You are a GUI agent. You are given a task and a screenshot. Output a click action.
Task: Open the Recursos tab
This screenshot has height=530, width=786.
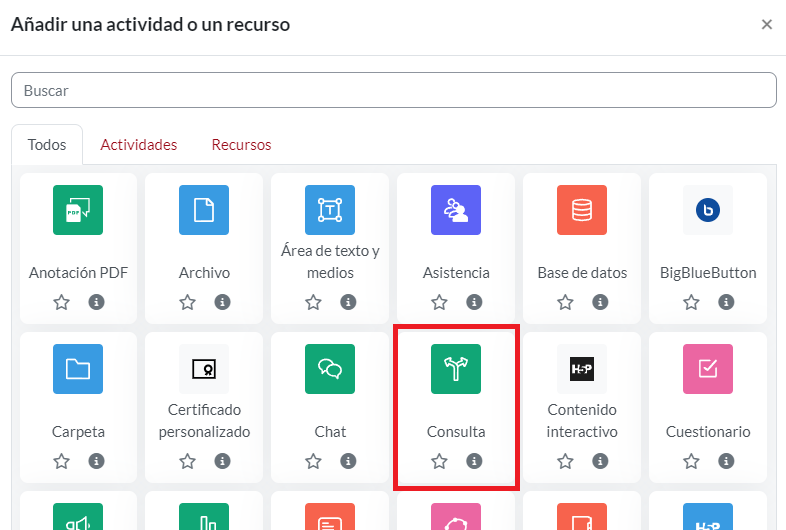[242, 145]
